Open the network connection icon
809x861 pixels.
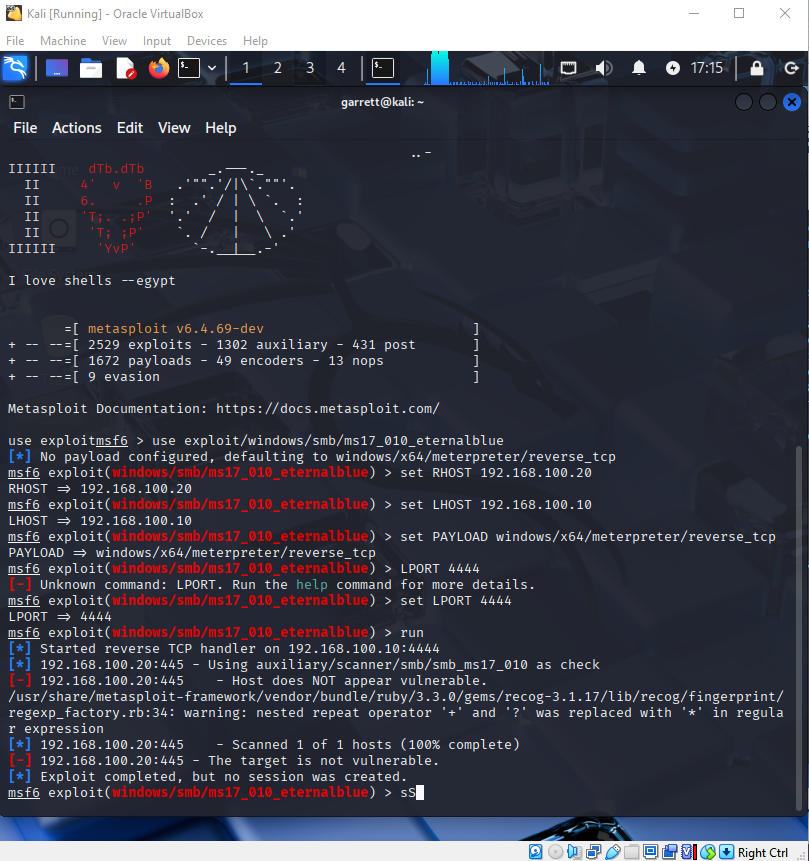(x=568, y=68)
